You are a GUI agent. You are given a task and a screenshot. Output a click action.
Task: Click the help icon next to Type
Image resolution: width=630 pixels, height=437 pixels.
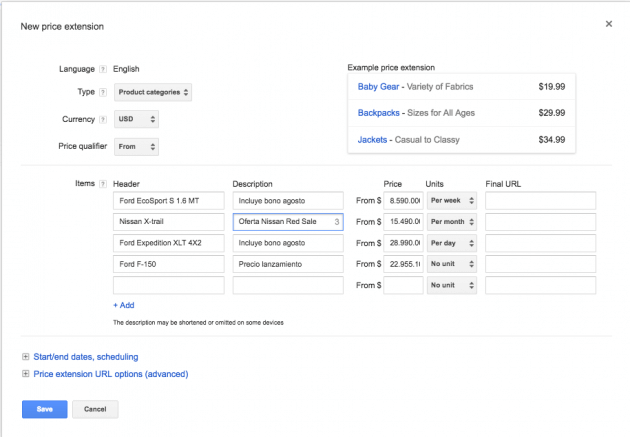point(103,92)
